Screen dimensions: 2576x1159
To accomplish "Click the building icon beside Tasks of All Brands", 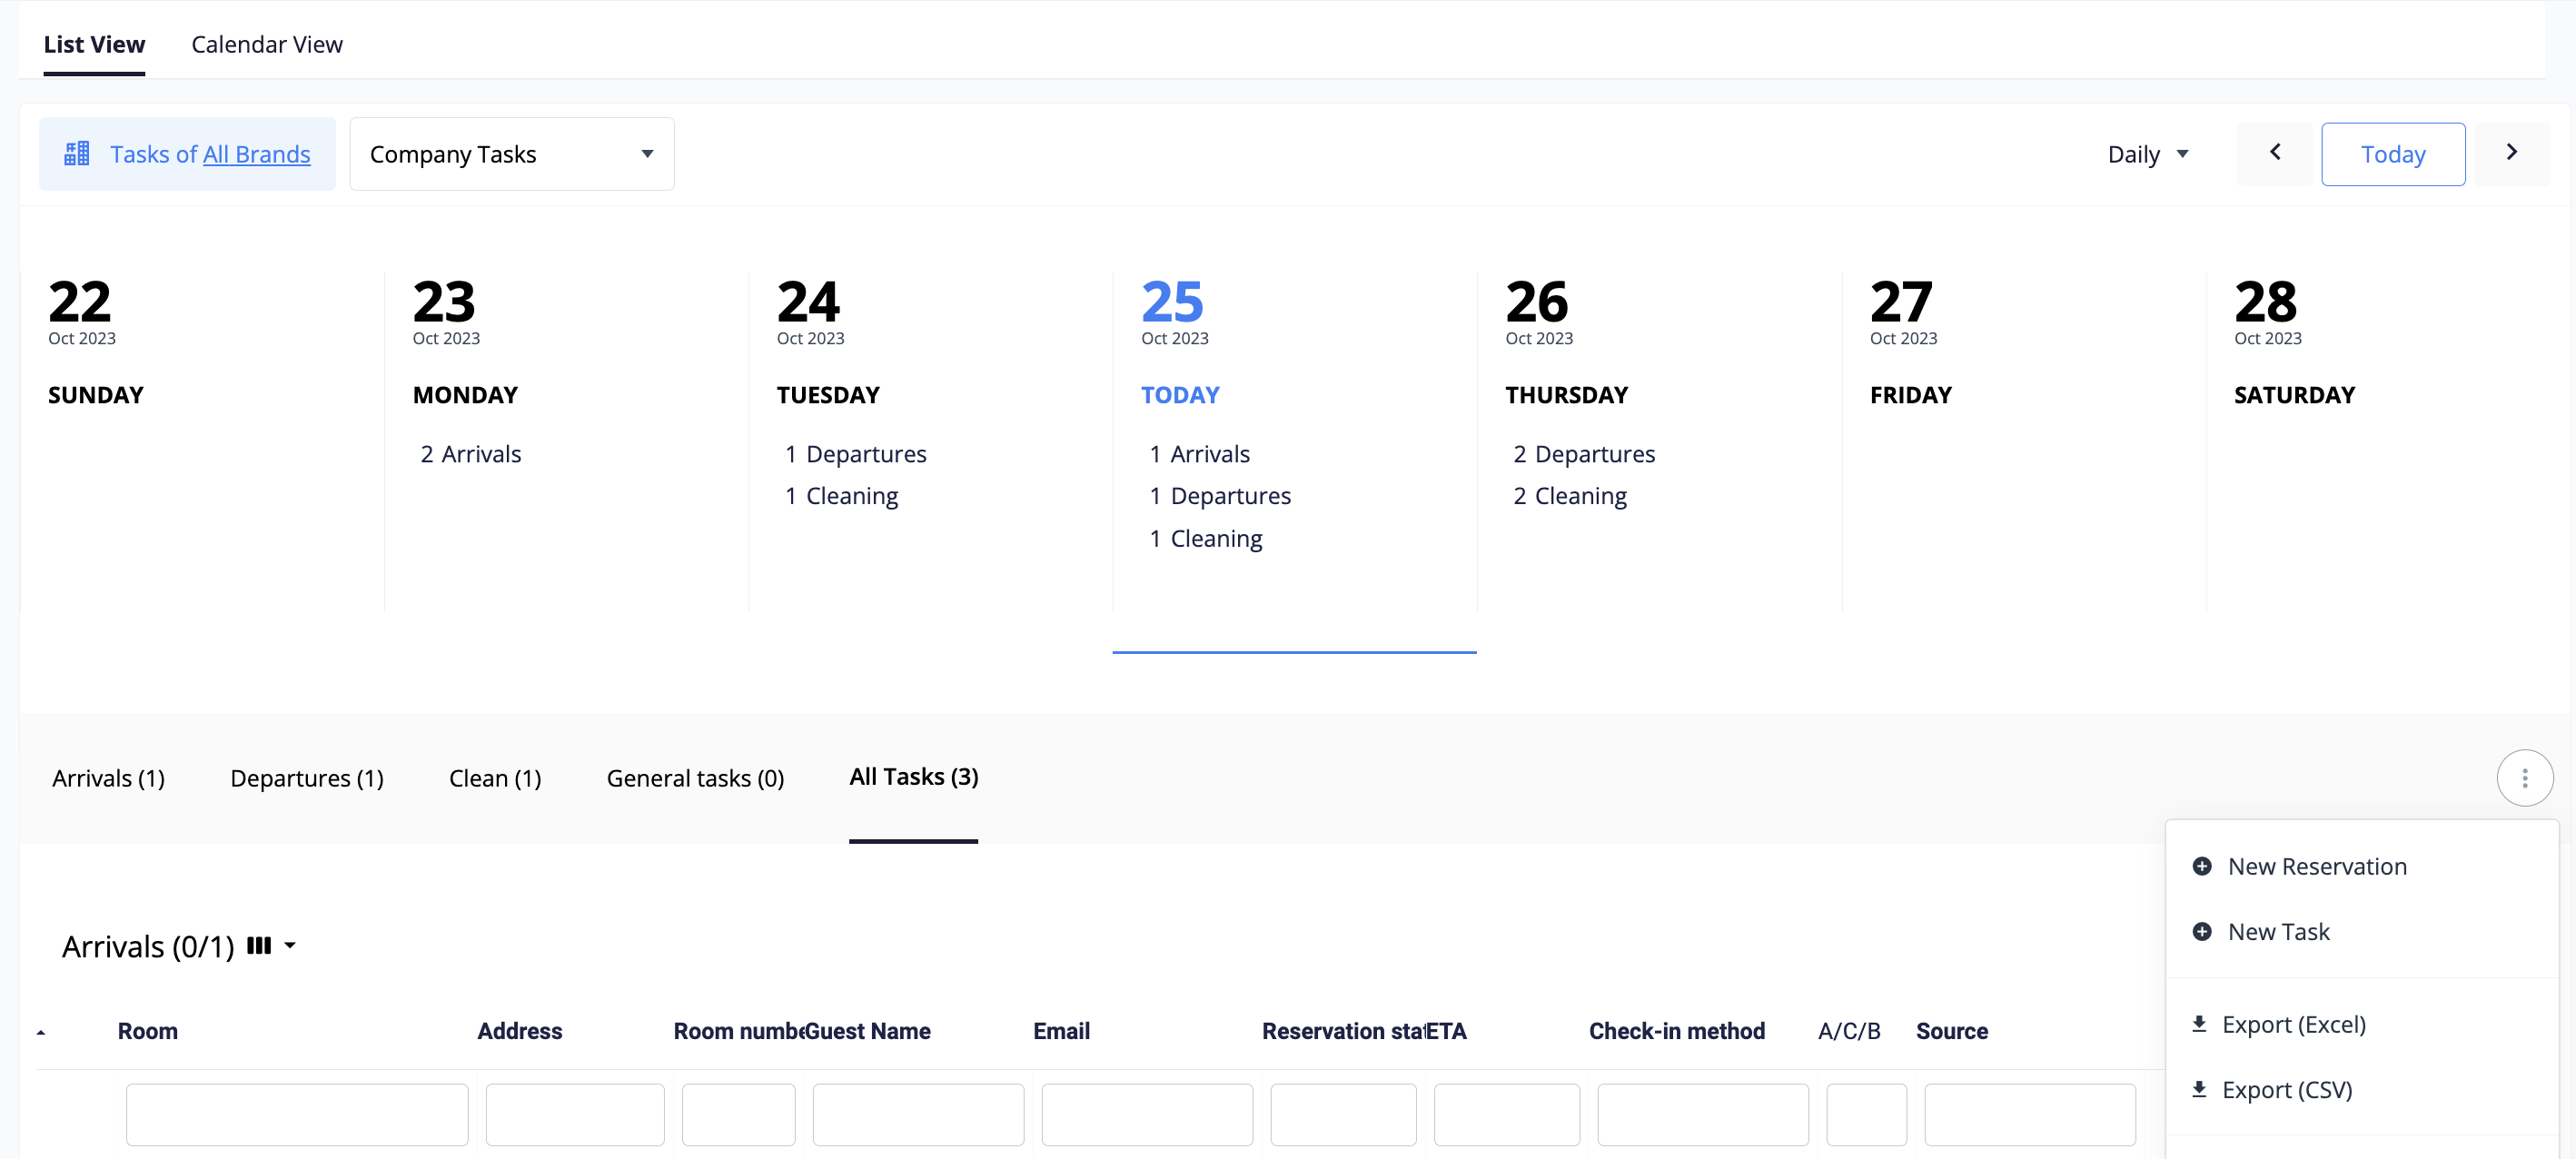I will tap(77, 154).
